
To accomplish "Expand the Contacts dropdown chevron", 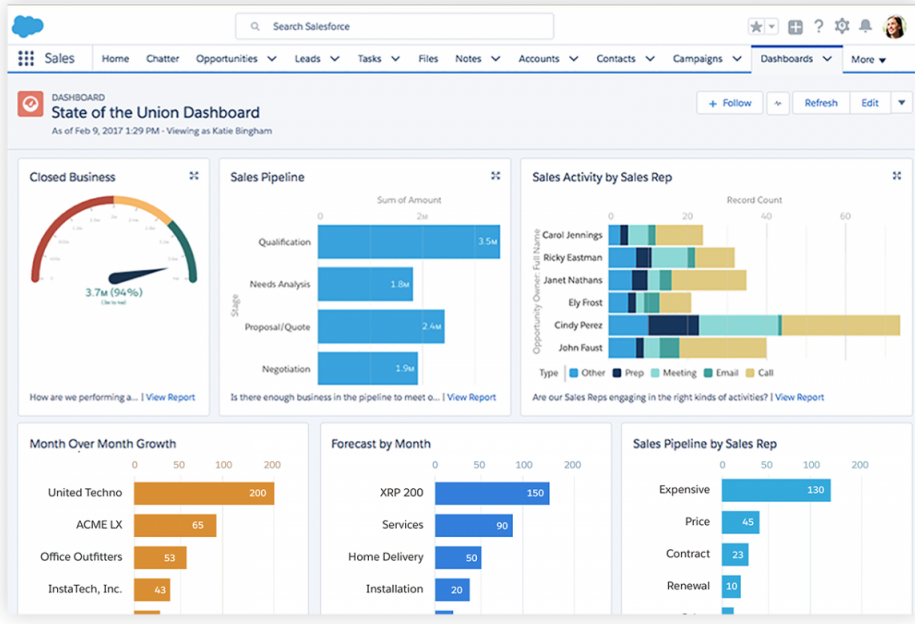I will click(x=650, y=58).
